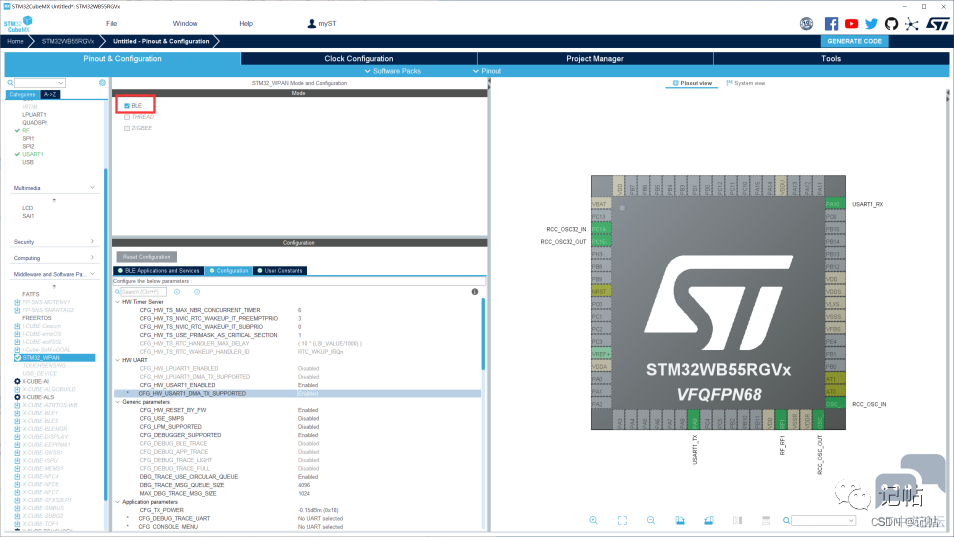The image size is (954, 537).
Task: Click the X-CUBE-AI gear icon
Action: tap(17, 381)
